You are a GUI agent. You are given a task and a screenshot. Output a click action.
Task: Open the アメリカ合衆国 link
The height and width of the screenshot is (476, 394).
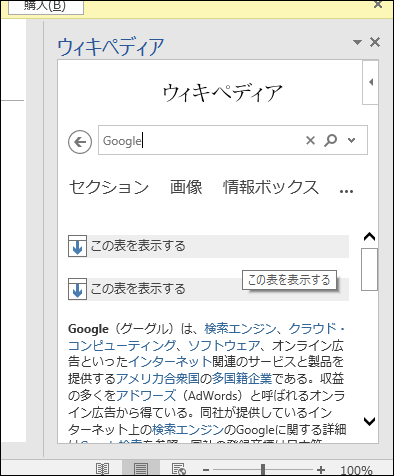158,379
